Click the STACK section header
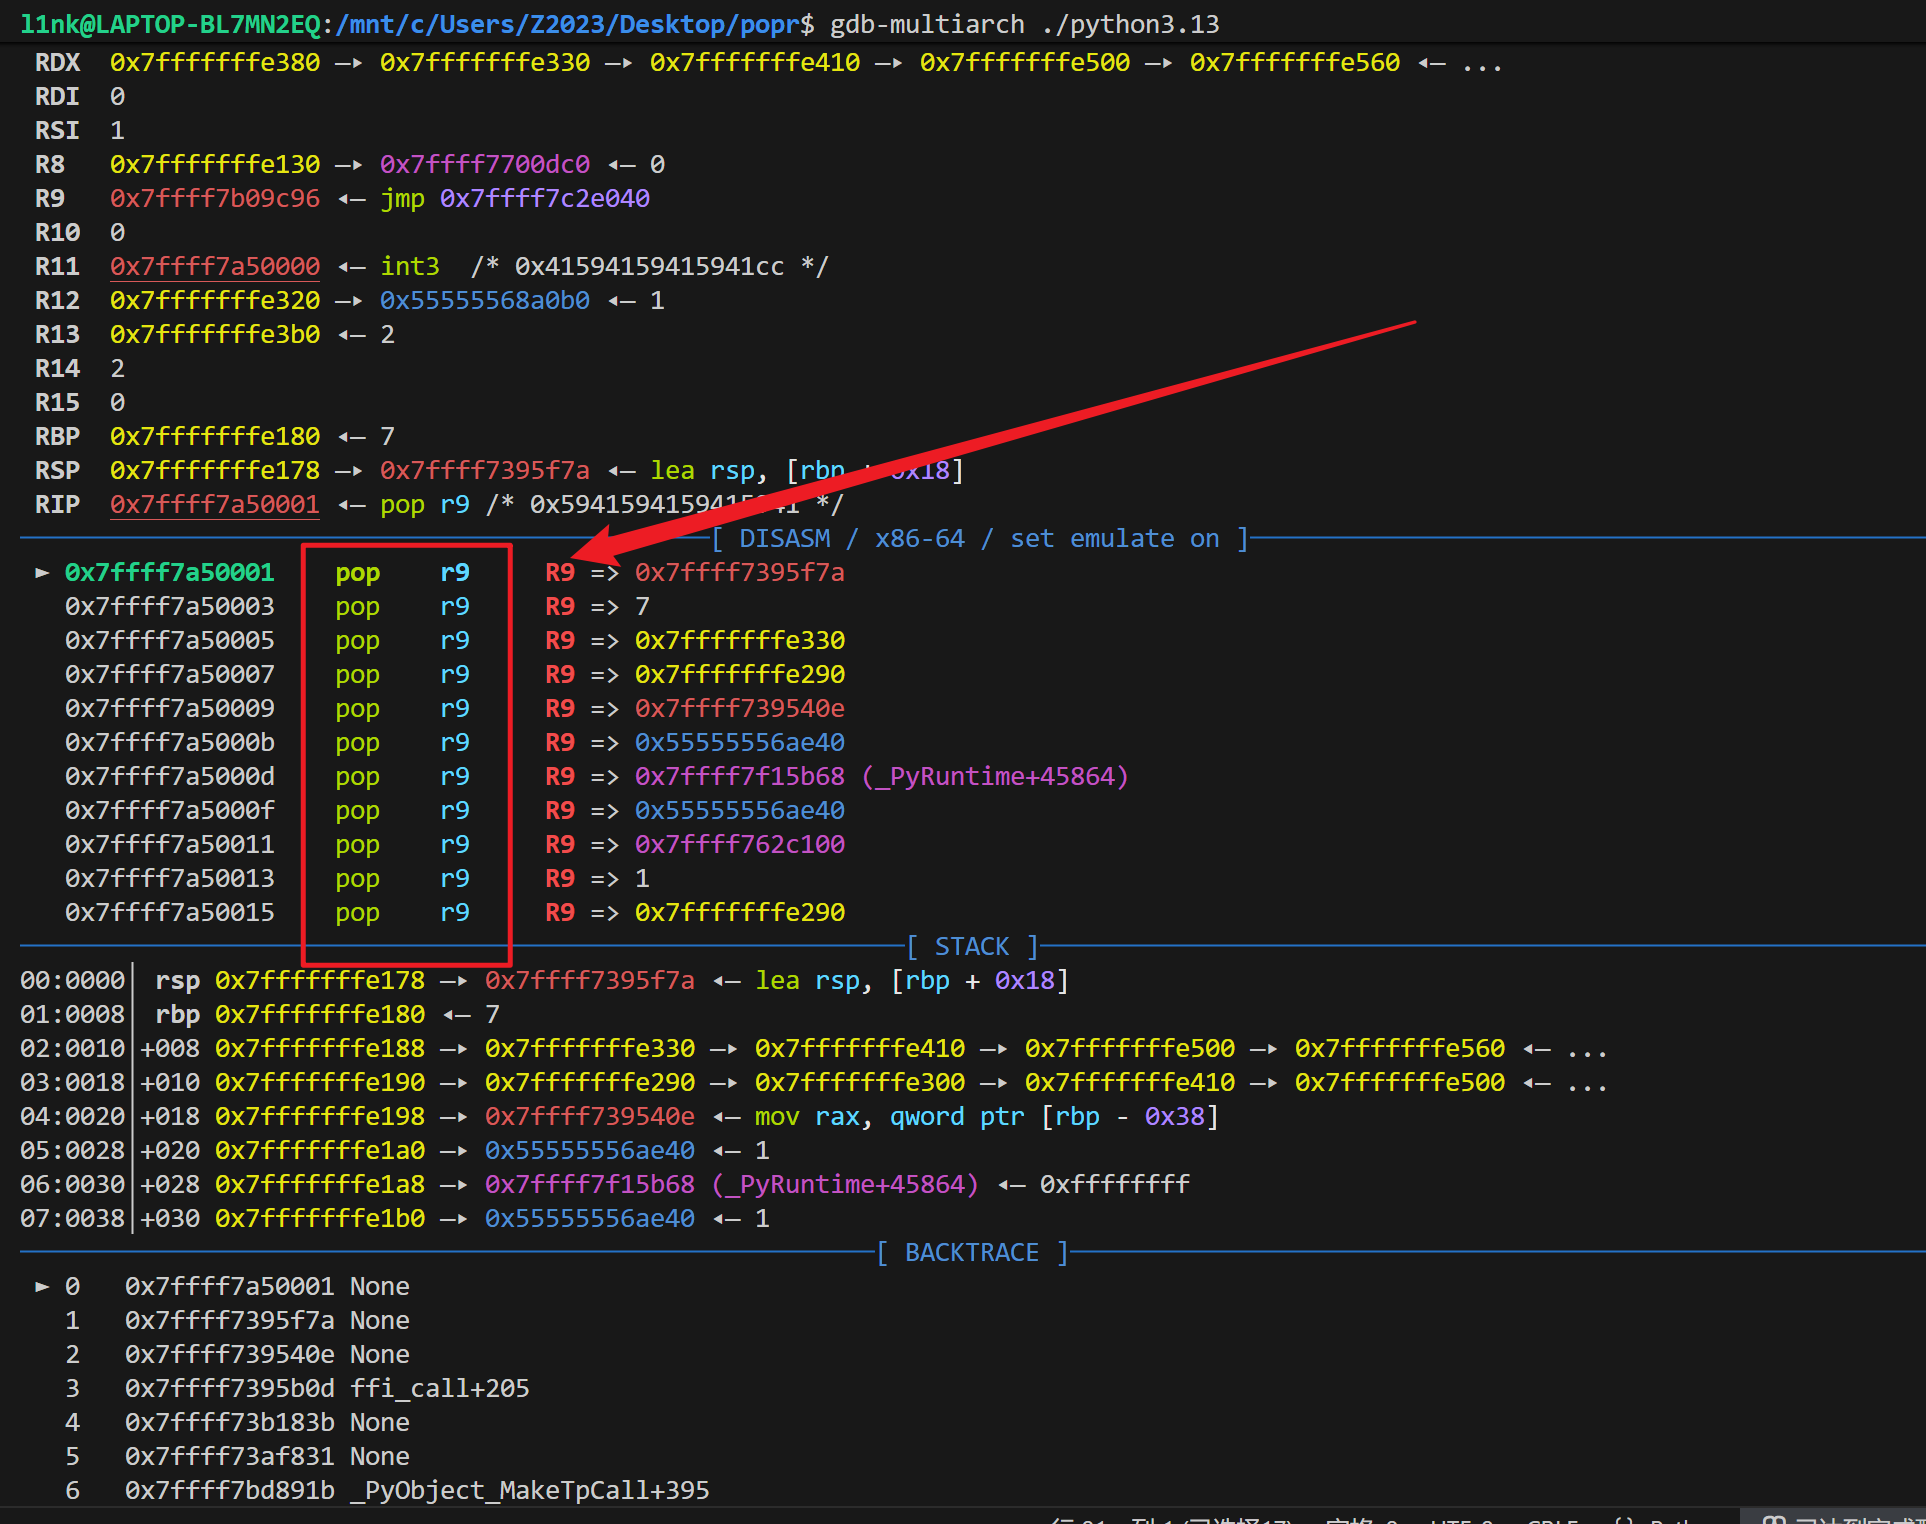Viewport: 1926px width, 1524px height. [971, 946]
